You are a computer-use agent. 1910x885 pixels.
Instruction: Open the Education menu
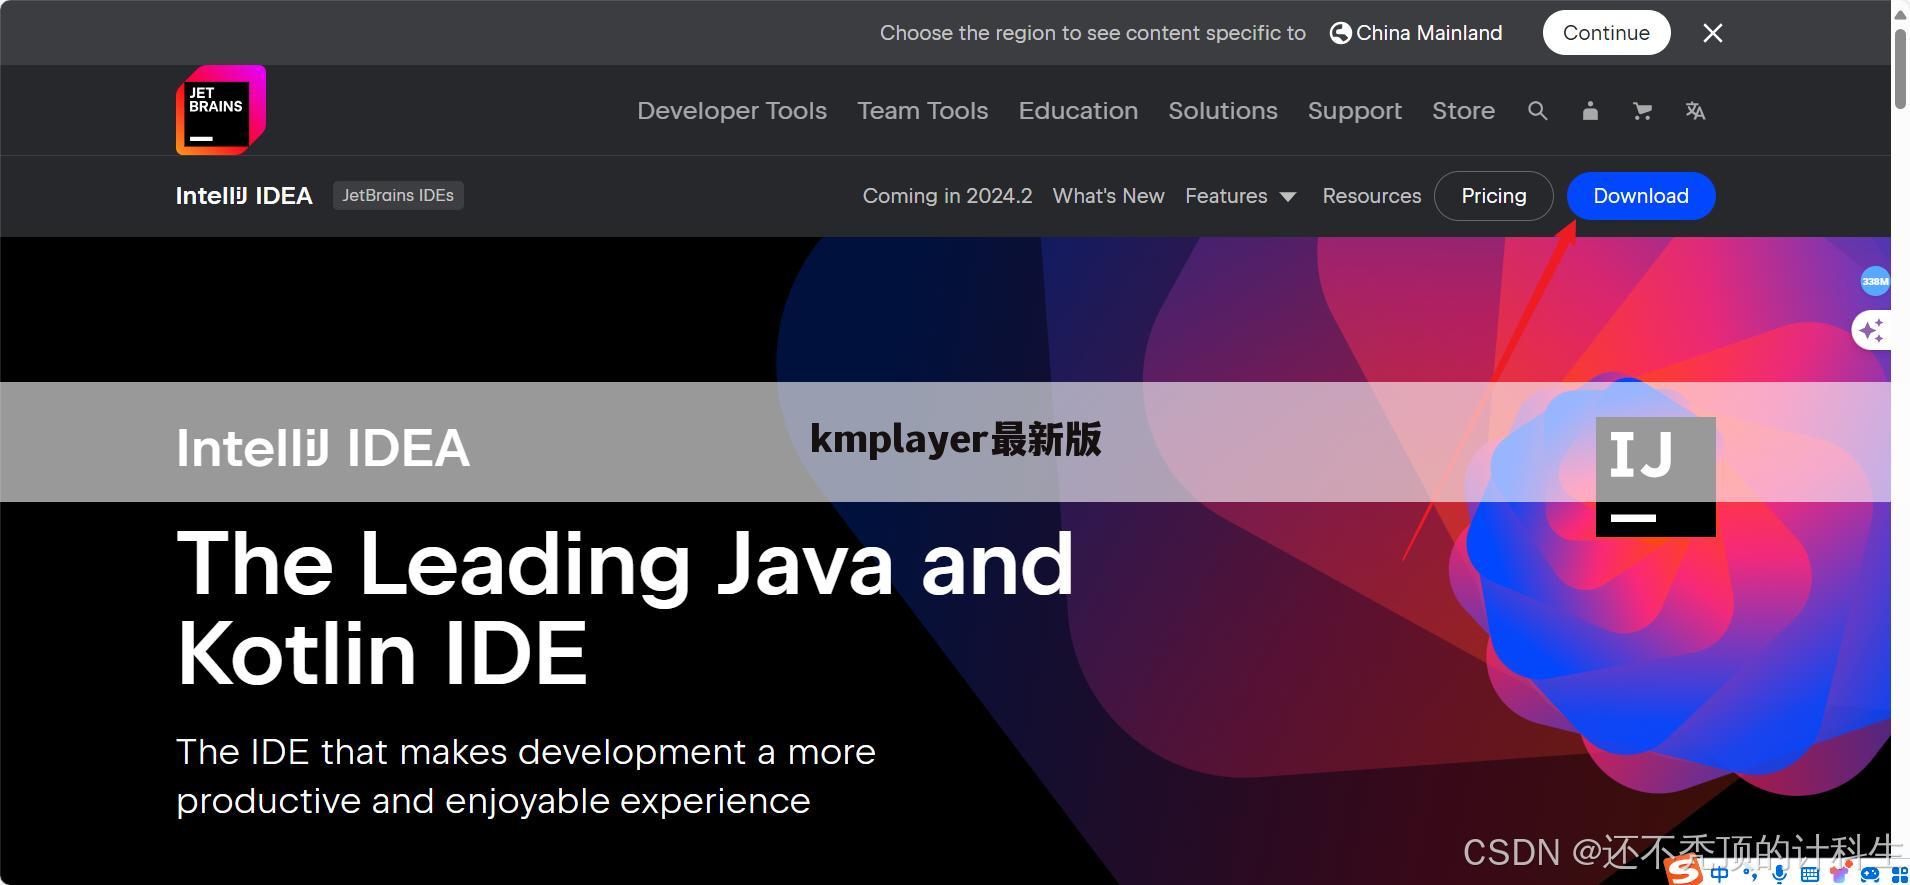click(x=1078, y=111)
